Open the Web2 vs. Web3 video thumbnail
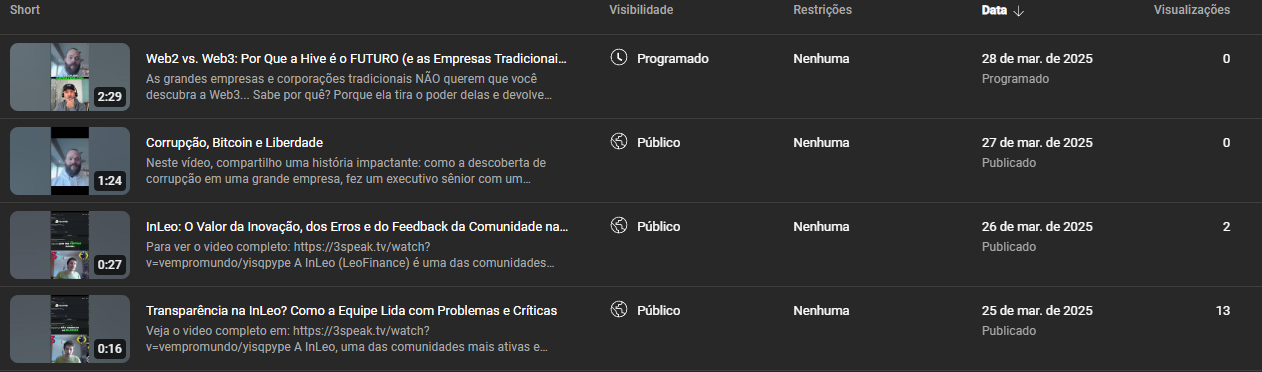Screen dimensions: 1262x372 [70, 77]
